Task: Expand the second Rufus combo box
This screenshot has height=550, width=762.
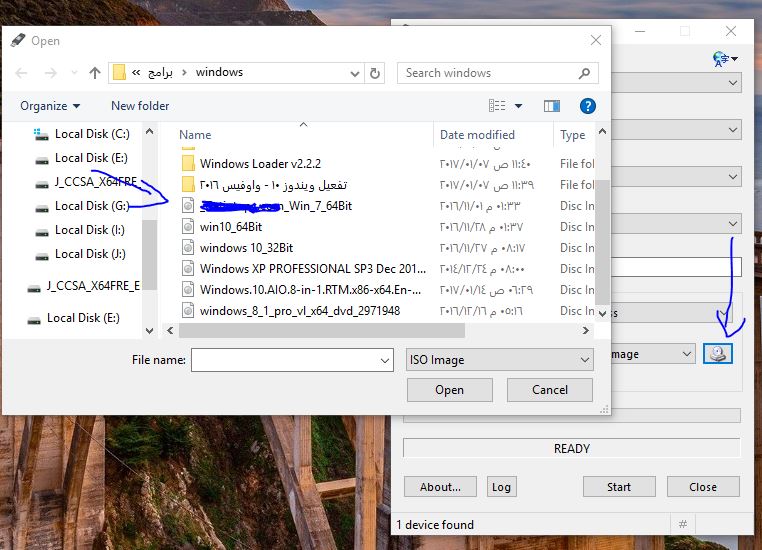Action: 733,130
